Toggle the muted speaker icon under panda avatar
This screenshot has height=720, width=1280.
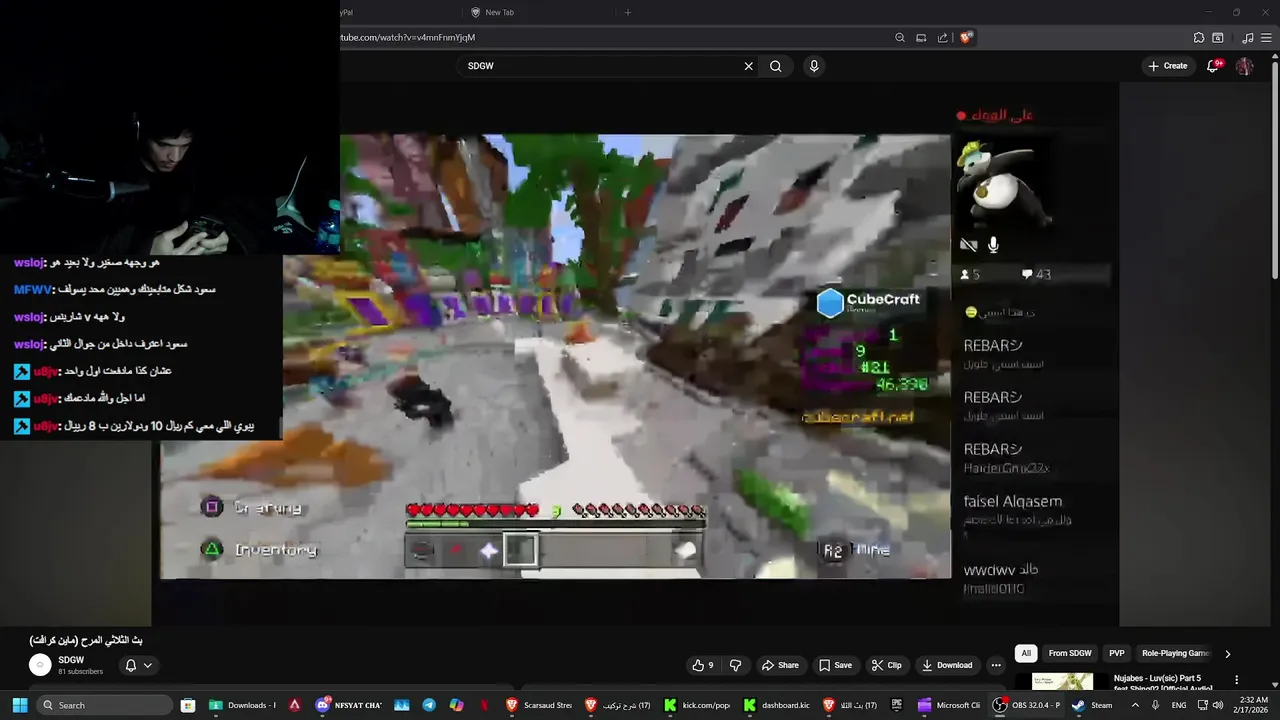pyautogui.click(x=968, y=244)
